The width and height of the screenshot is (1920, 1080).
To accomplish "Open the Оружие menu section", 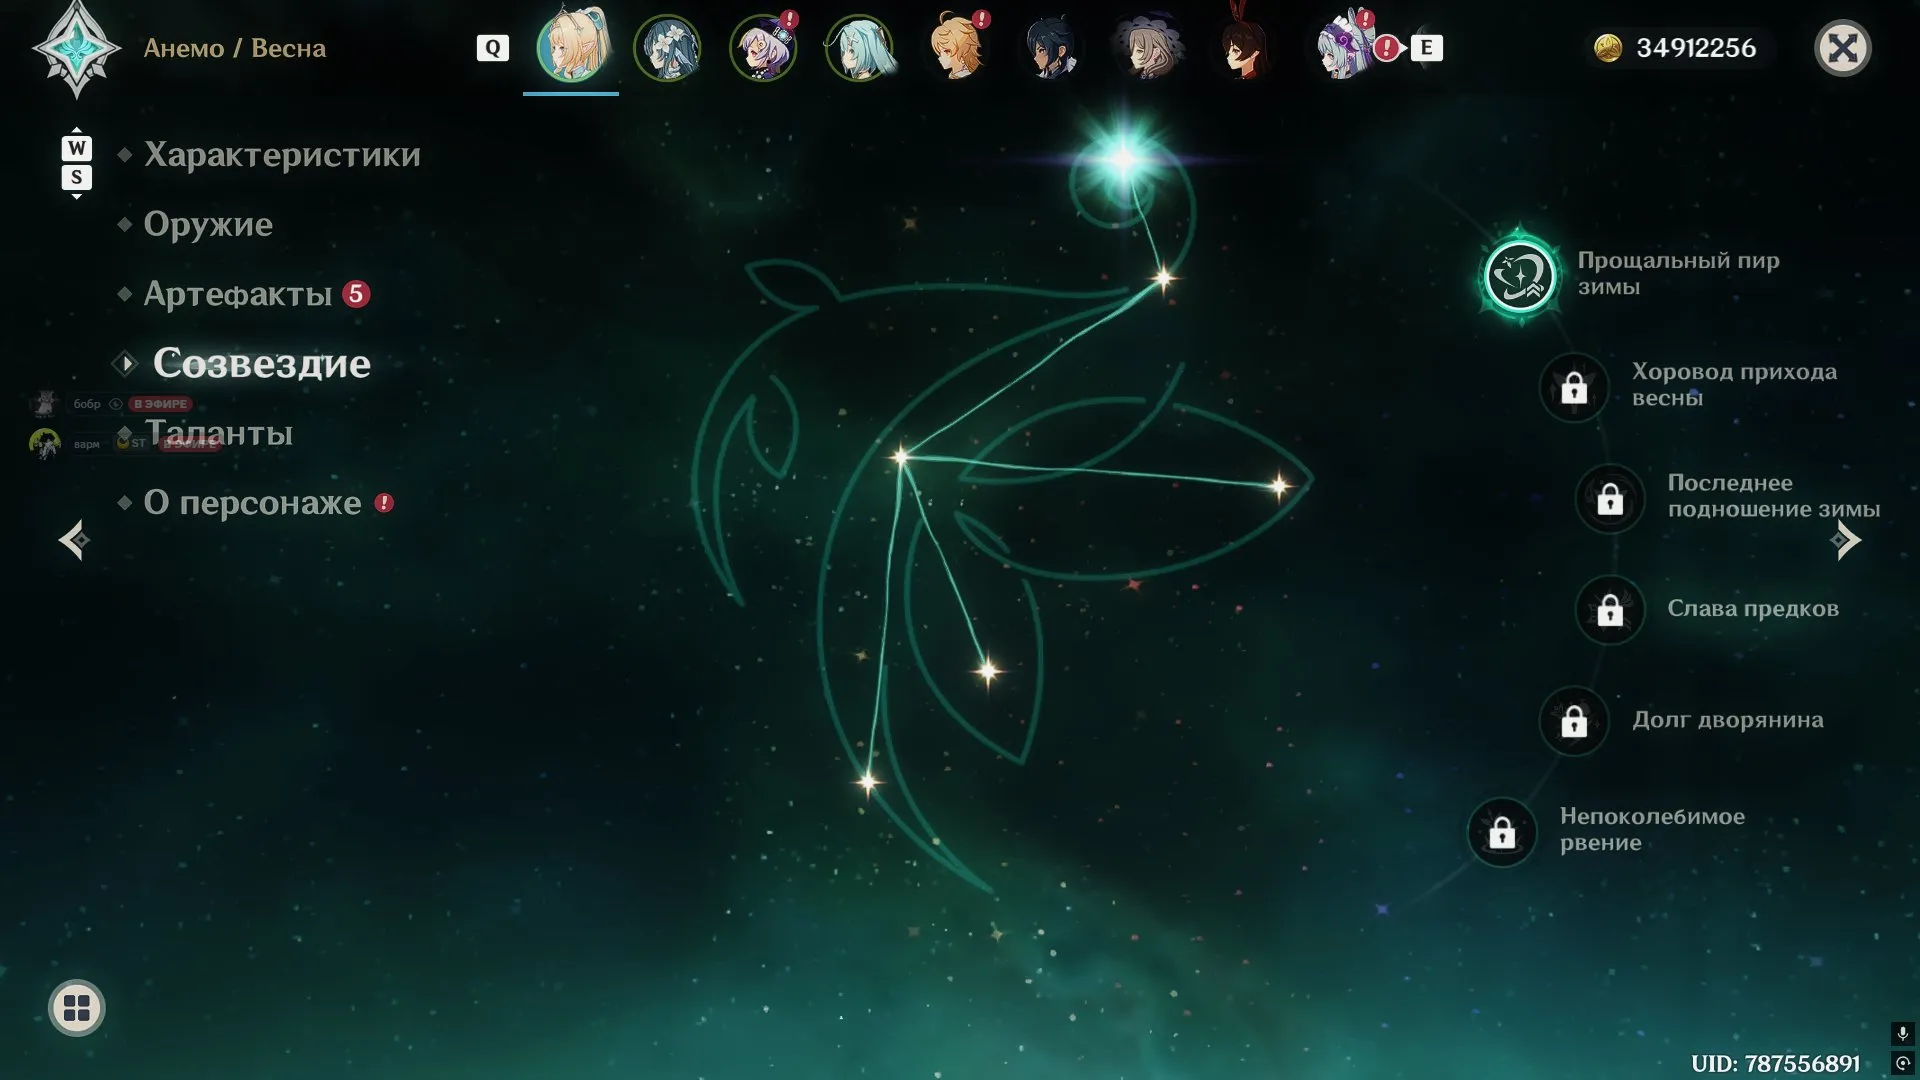I will [208, 224].
